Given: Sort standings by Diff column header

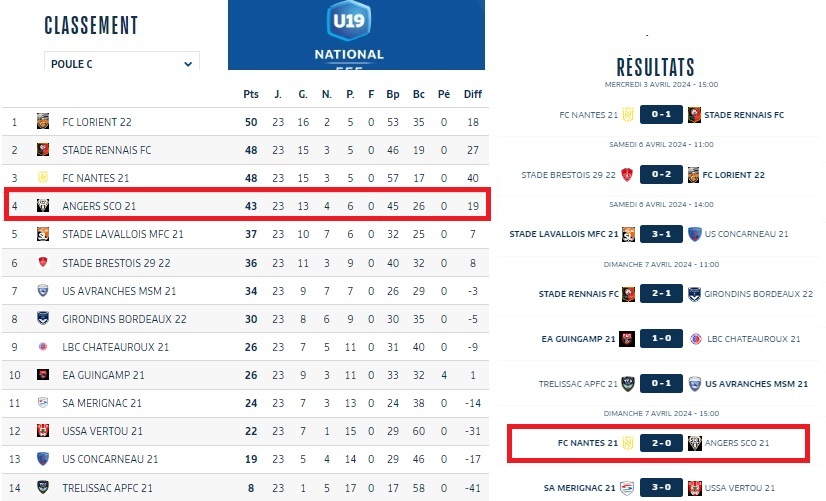Looking at the screenshot, I should 472,94.
